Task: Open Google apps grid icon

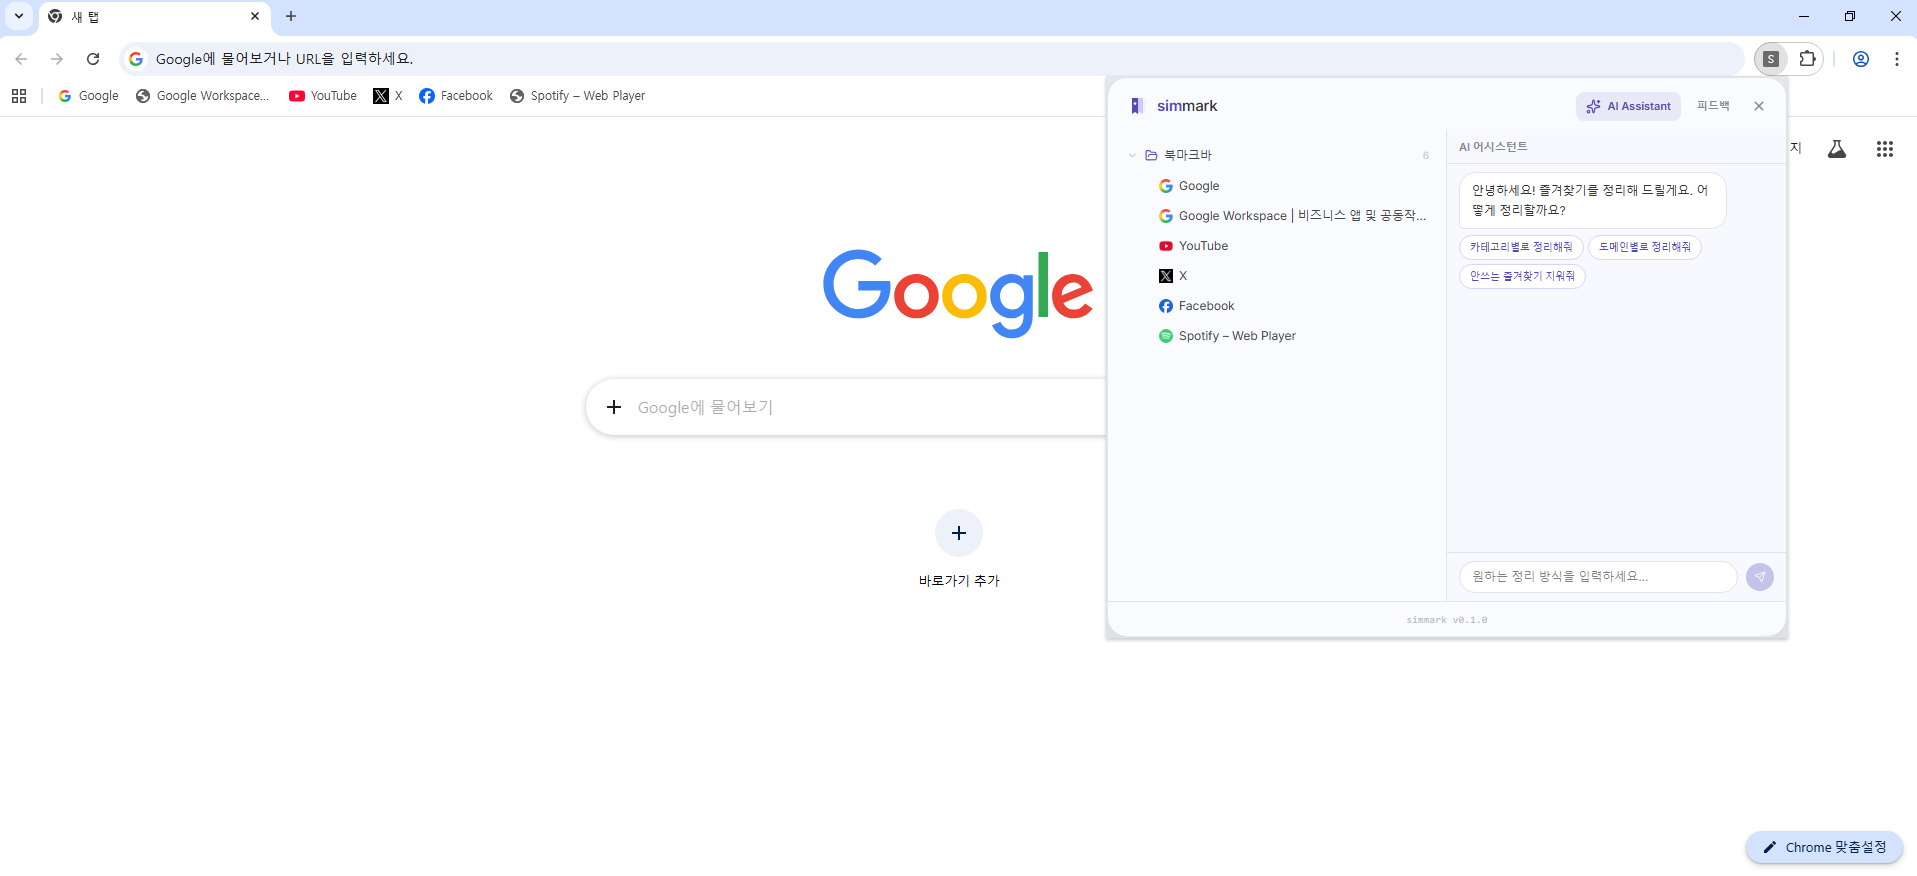Action: click(1885, 149)
